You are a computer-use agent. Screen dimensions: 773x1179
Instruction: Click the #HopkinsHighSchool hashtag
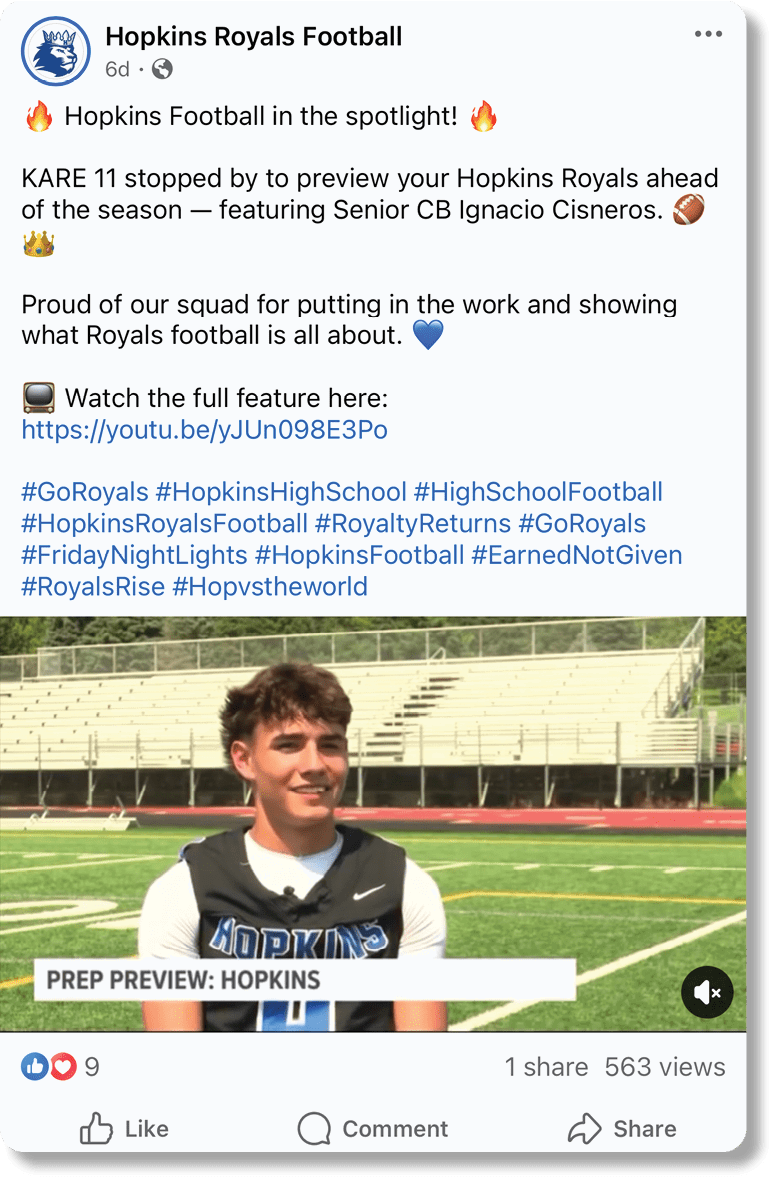281,492
